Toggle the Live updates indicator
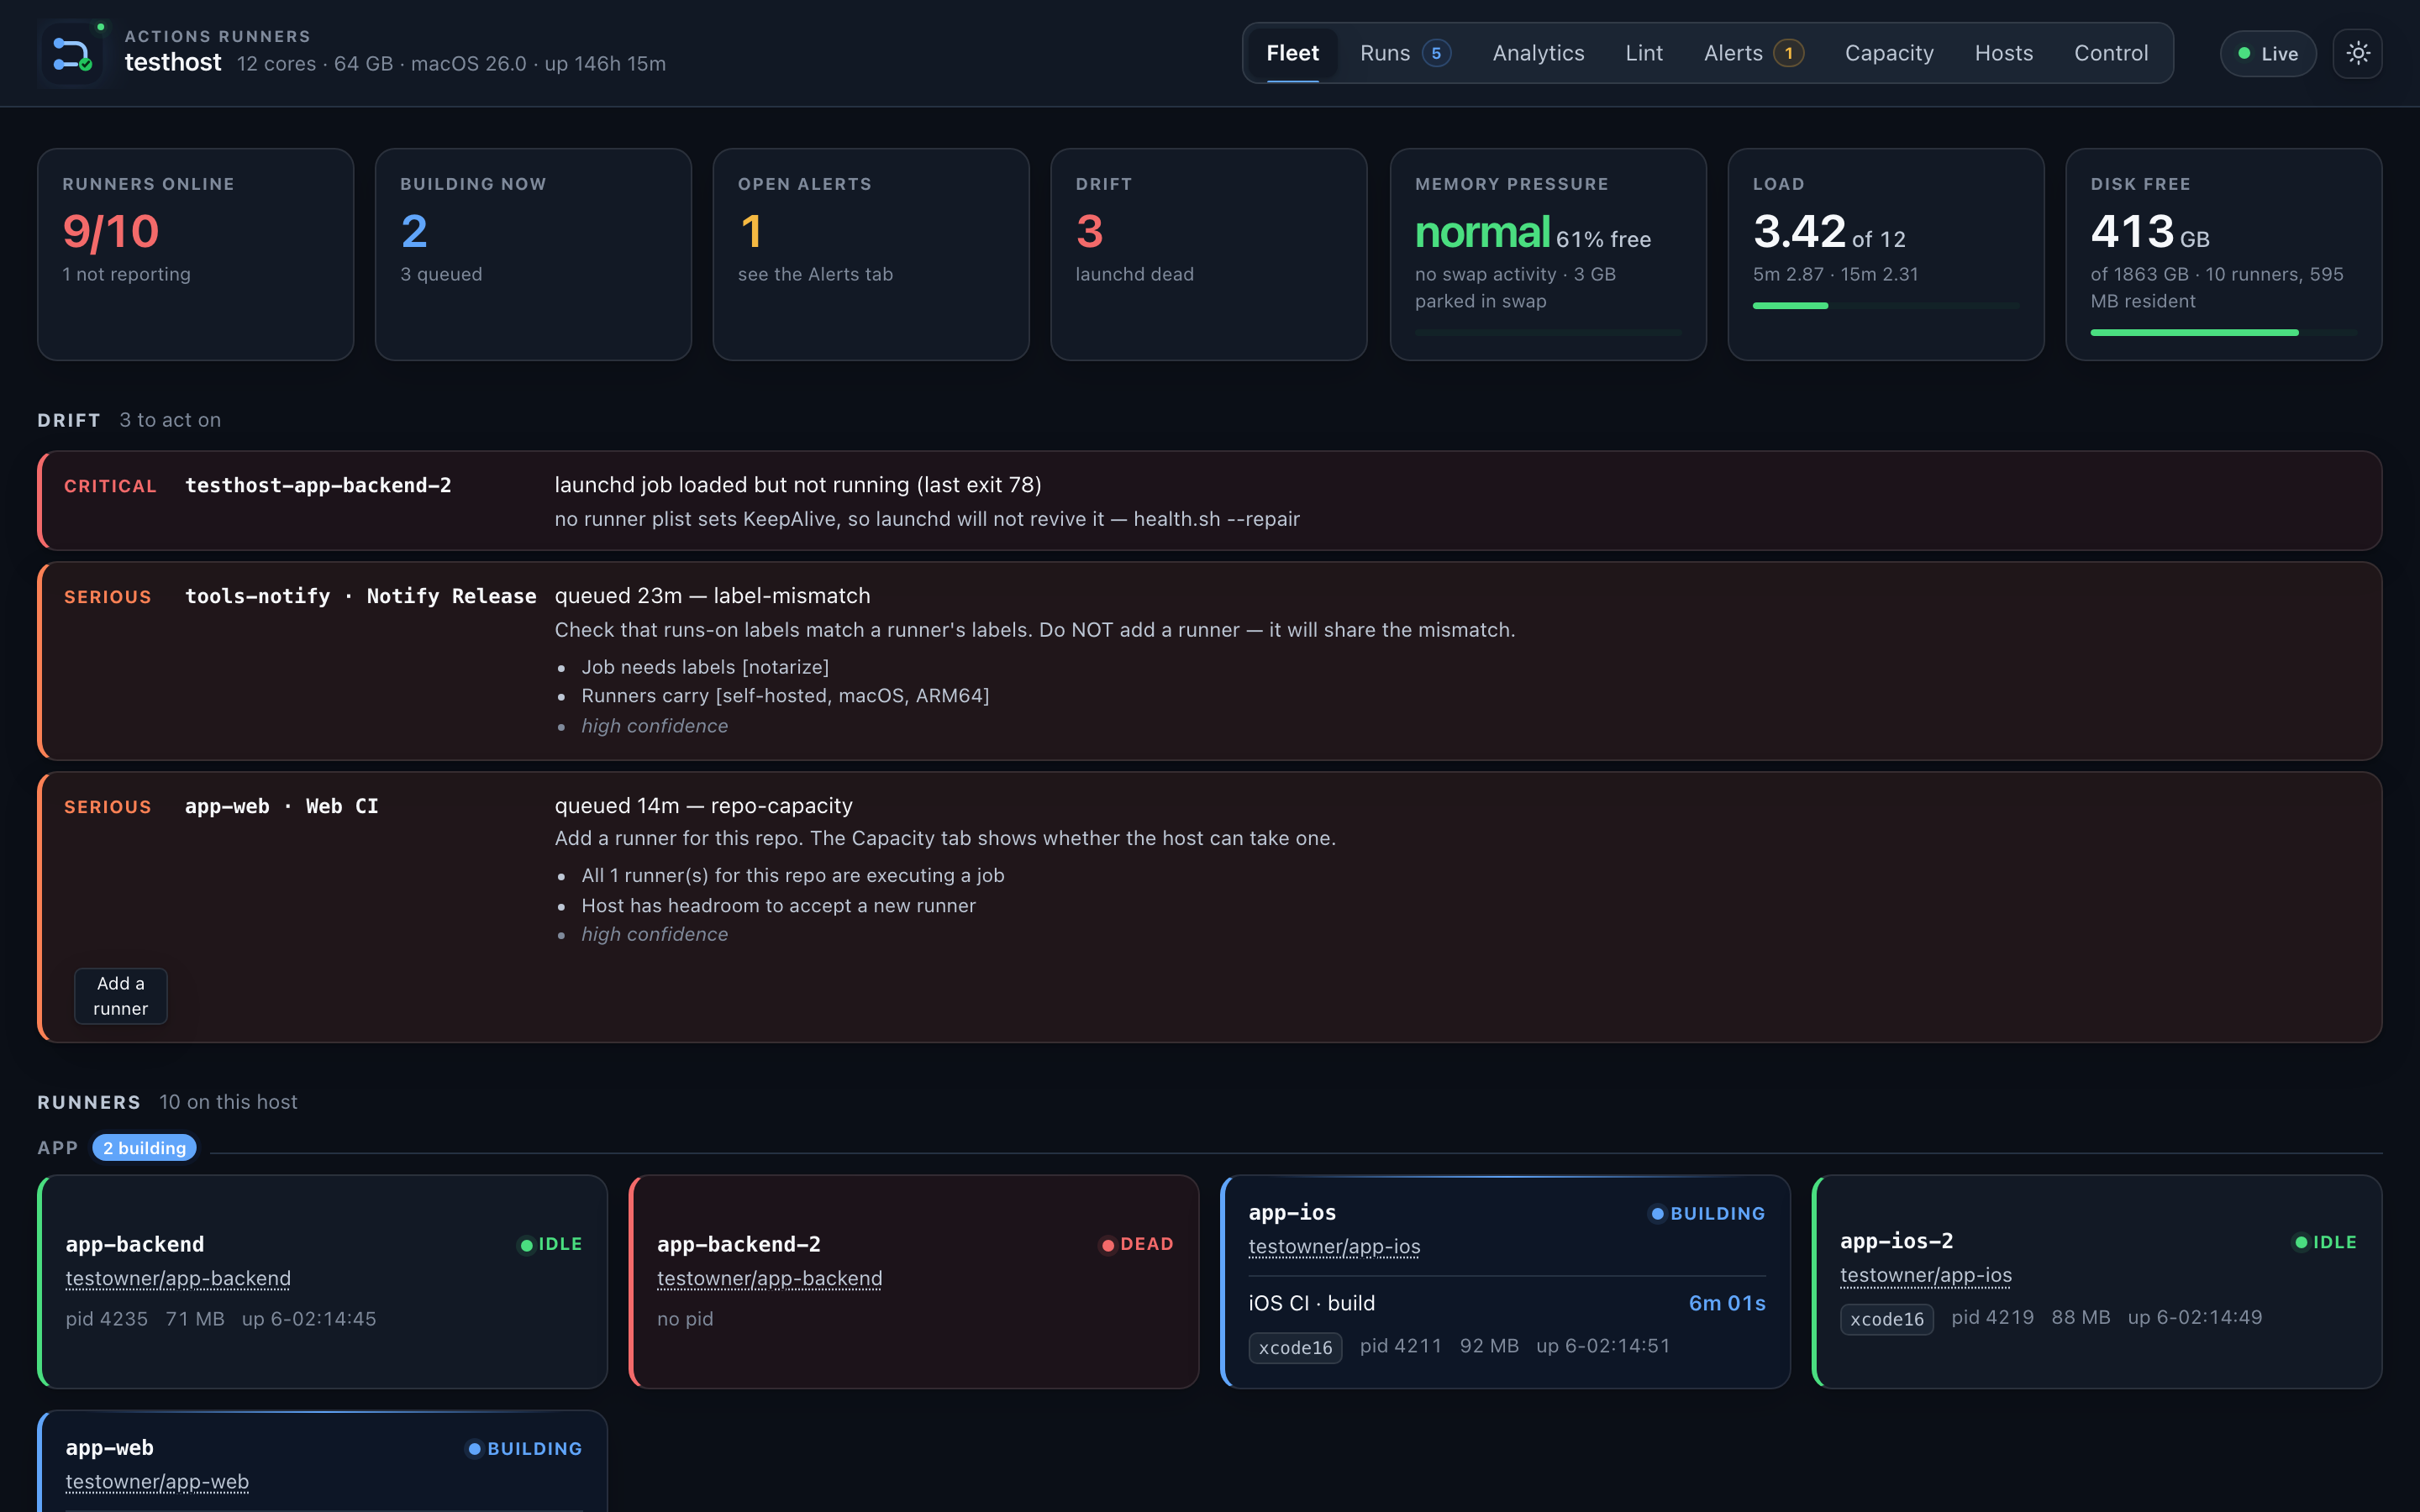Viewport: 2420px width, 1512px height. 2267,54
